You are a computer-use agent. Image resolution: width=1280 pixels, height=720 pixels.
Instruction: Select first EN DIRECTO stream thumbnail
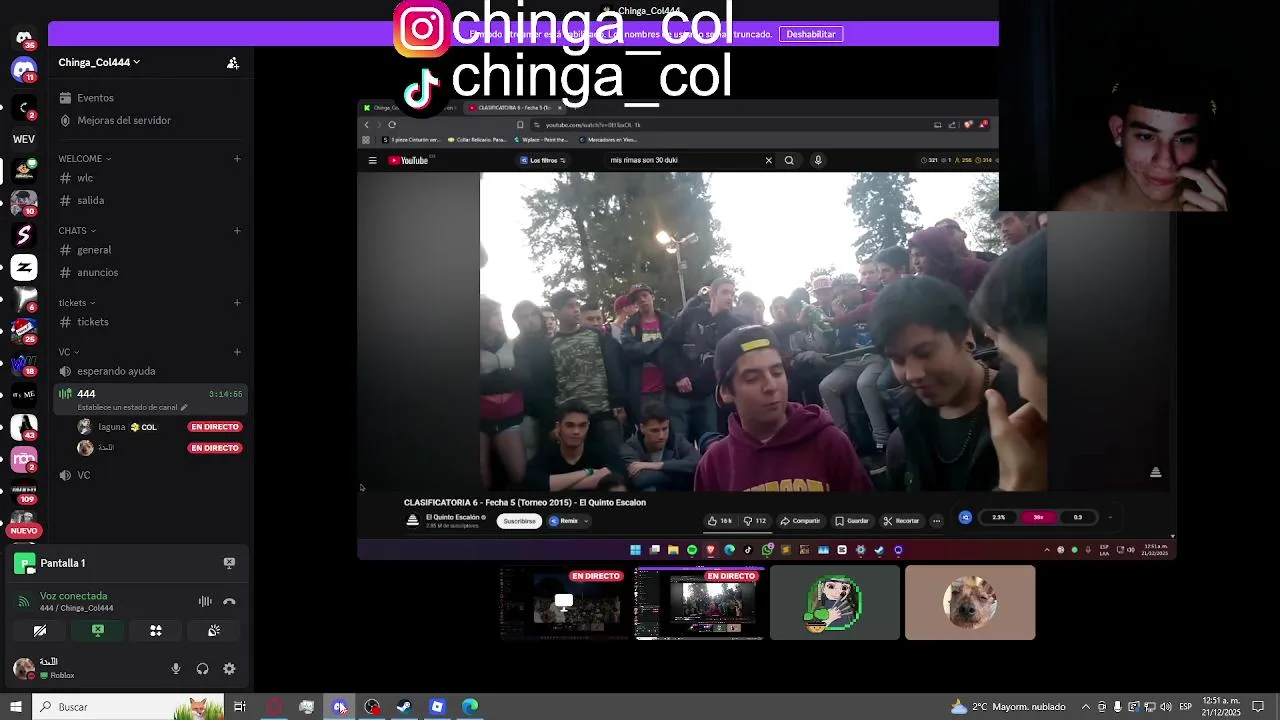(x=564, y=602)
